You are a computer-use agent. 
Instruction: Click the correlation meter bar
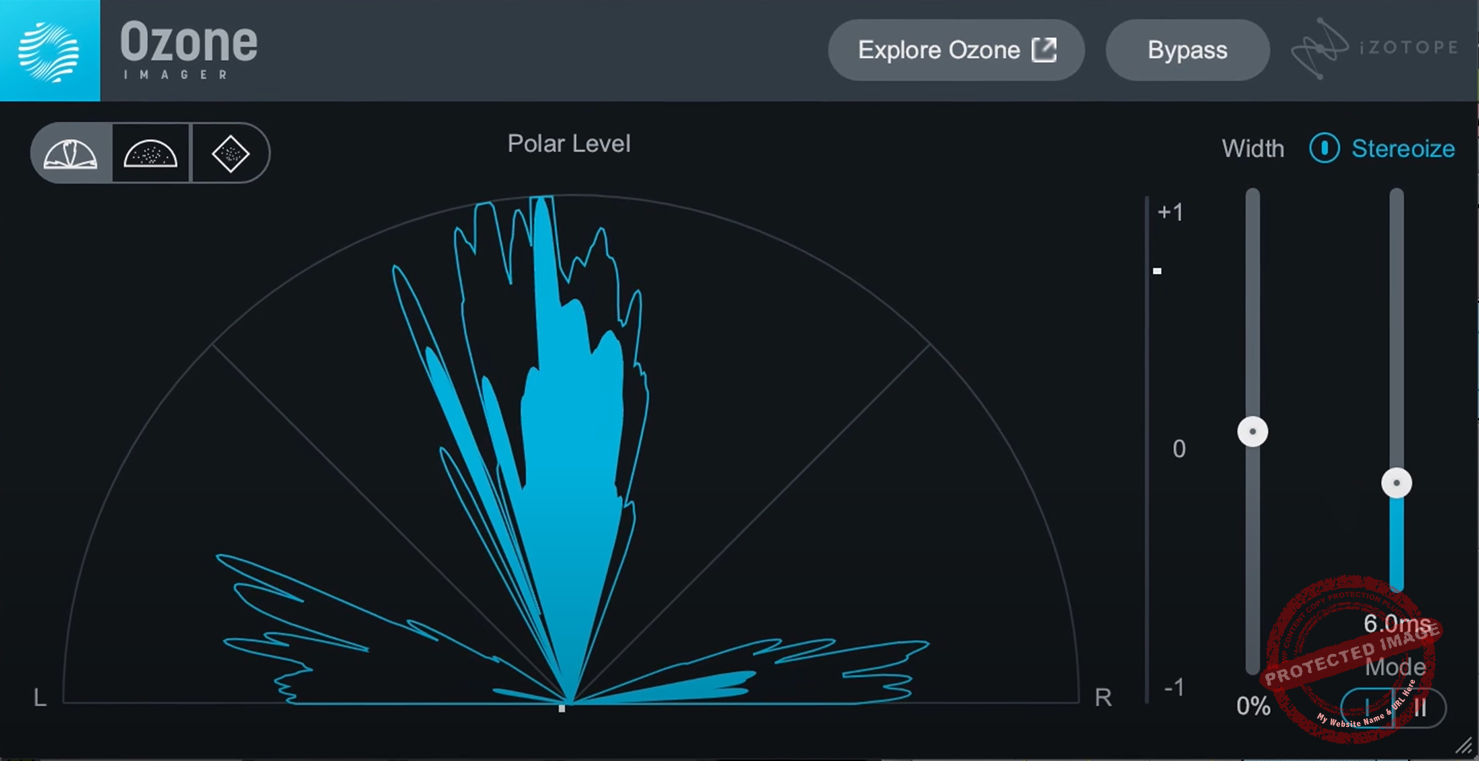pyautogui.click(x=1148, y=448)
